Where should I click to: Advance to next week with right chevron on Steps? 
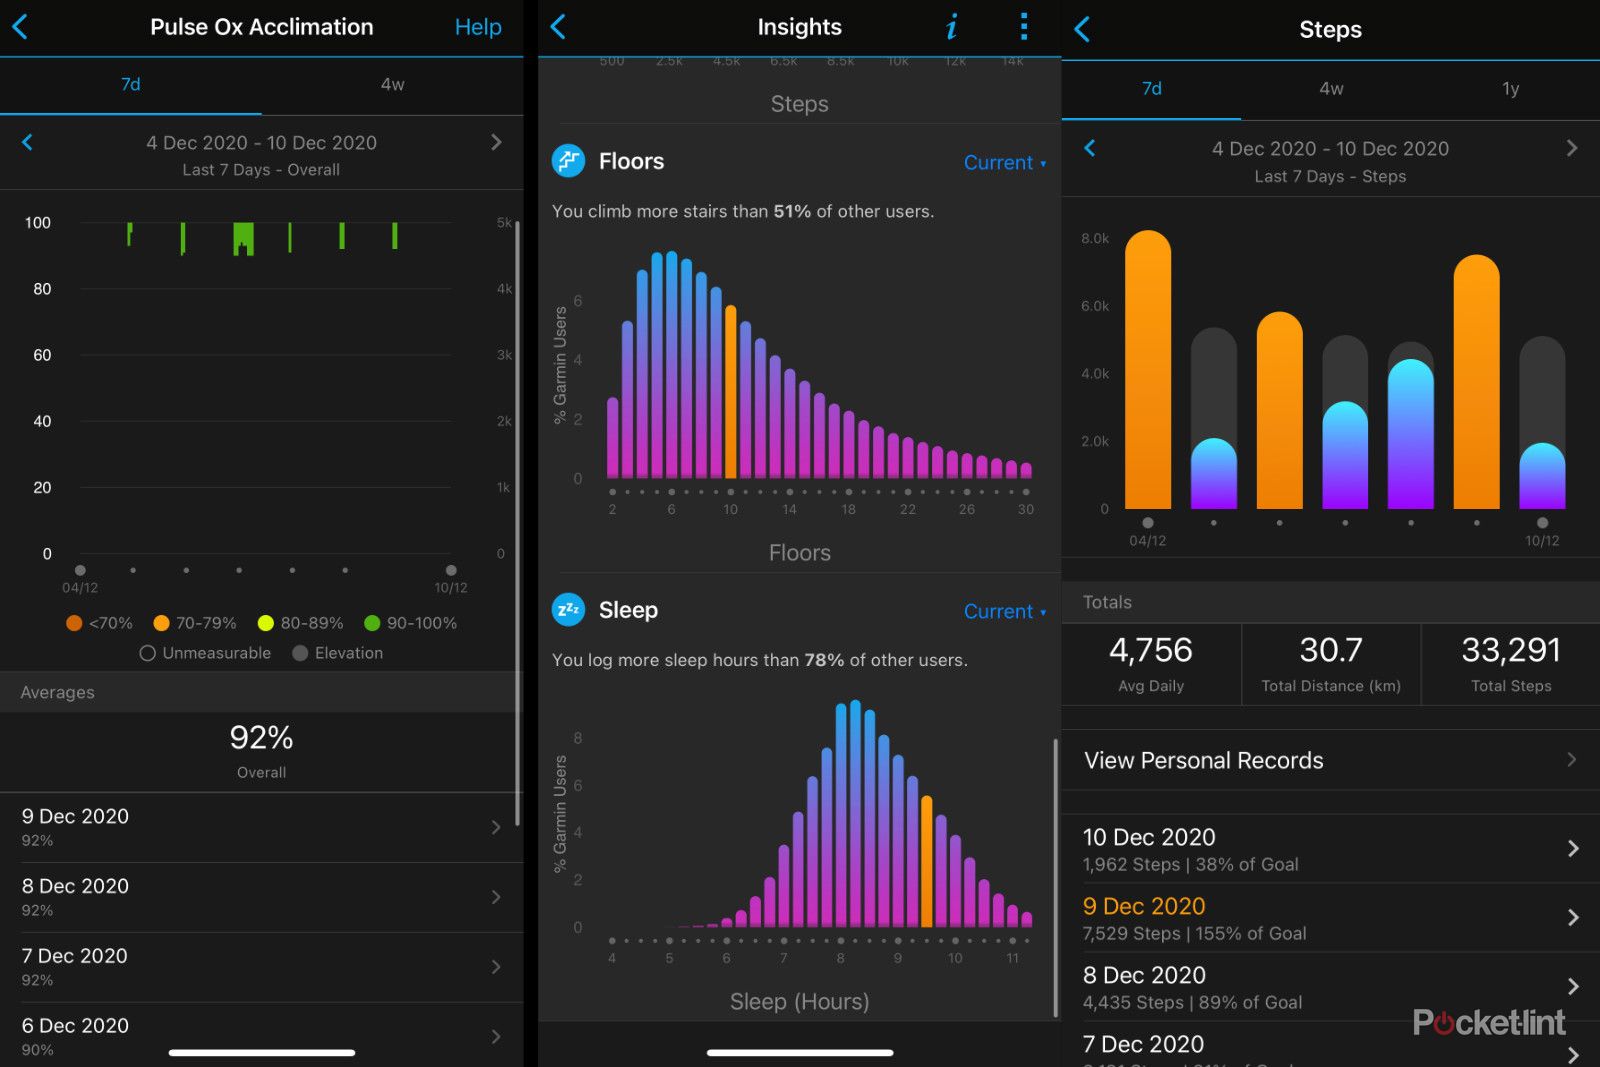tap(1572, 148)
